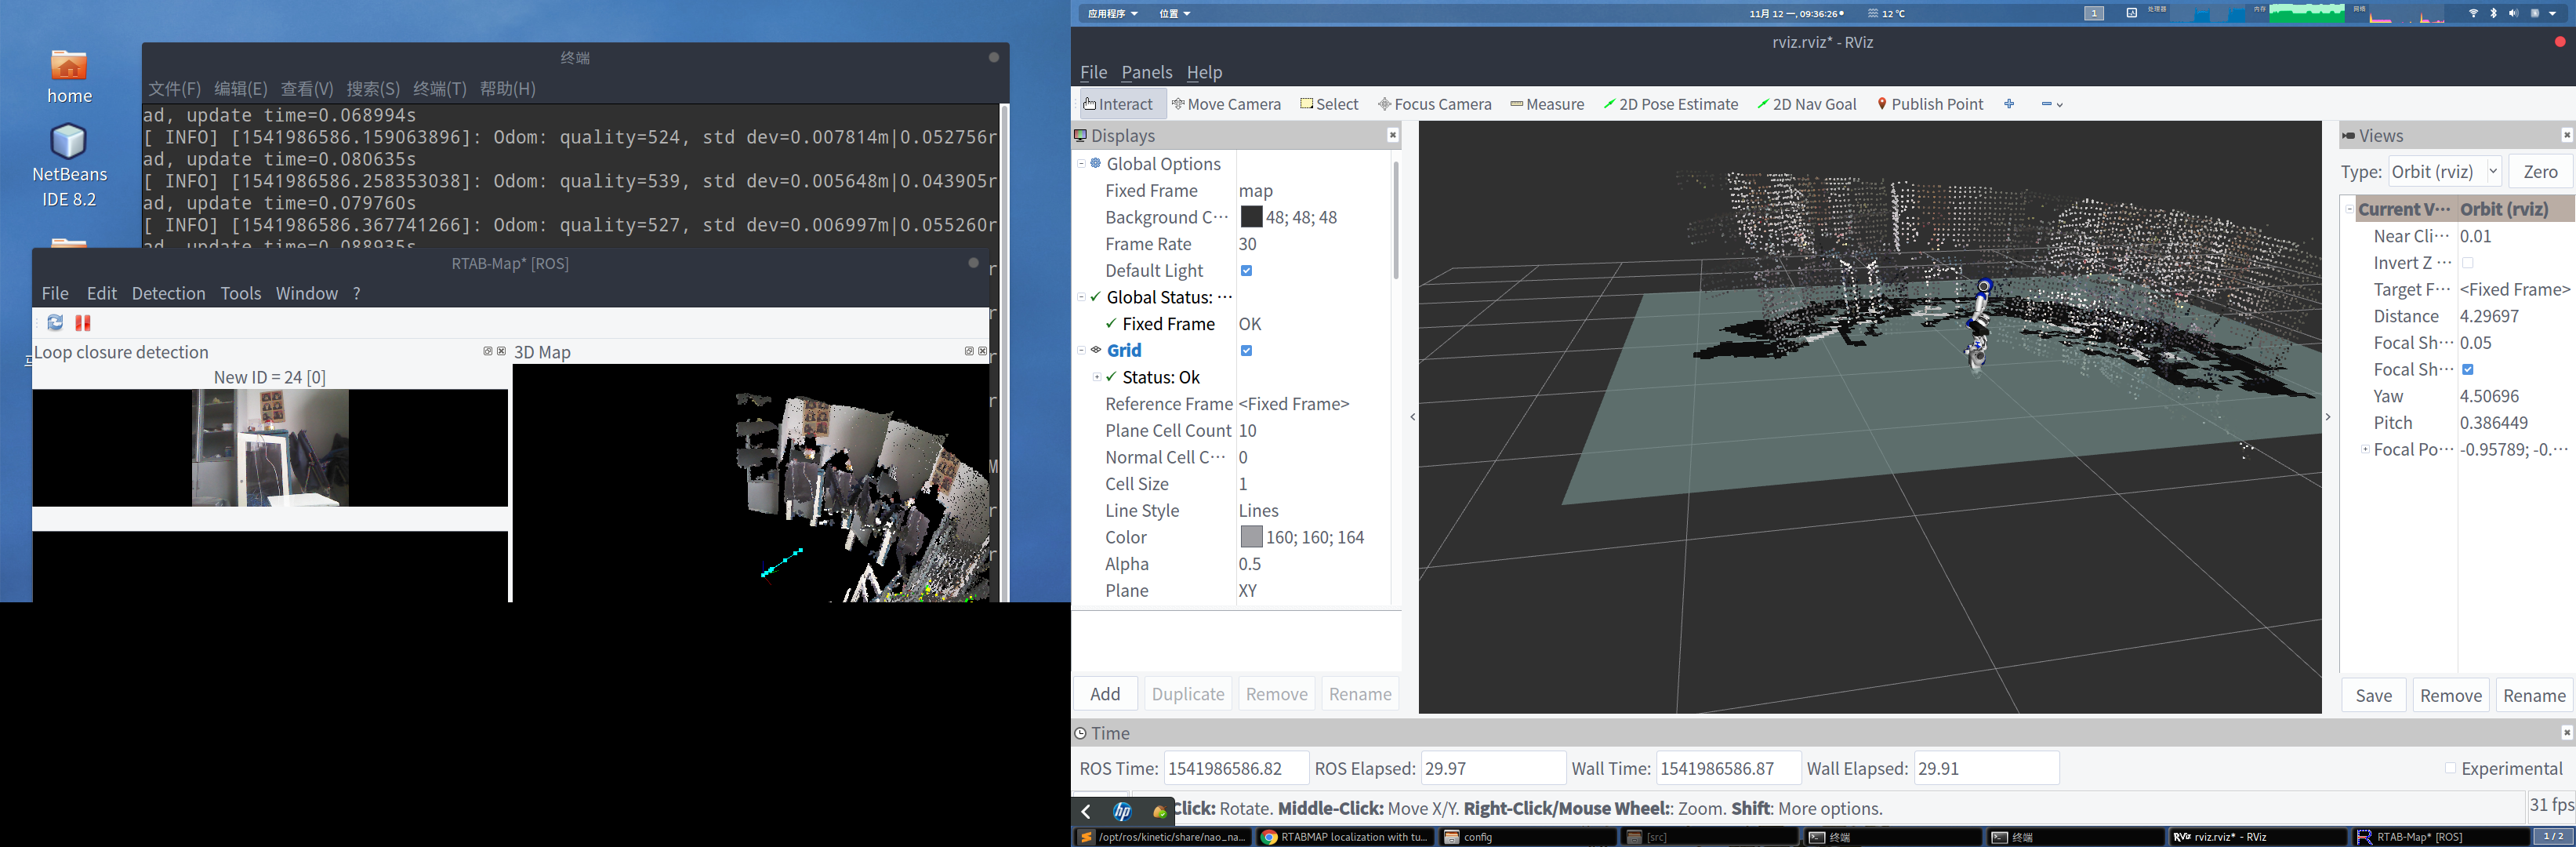Select the Publish Point tool

click(x=1929, y=104)
